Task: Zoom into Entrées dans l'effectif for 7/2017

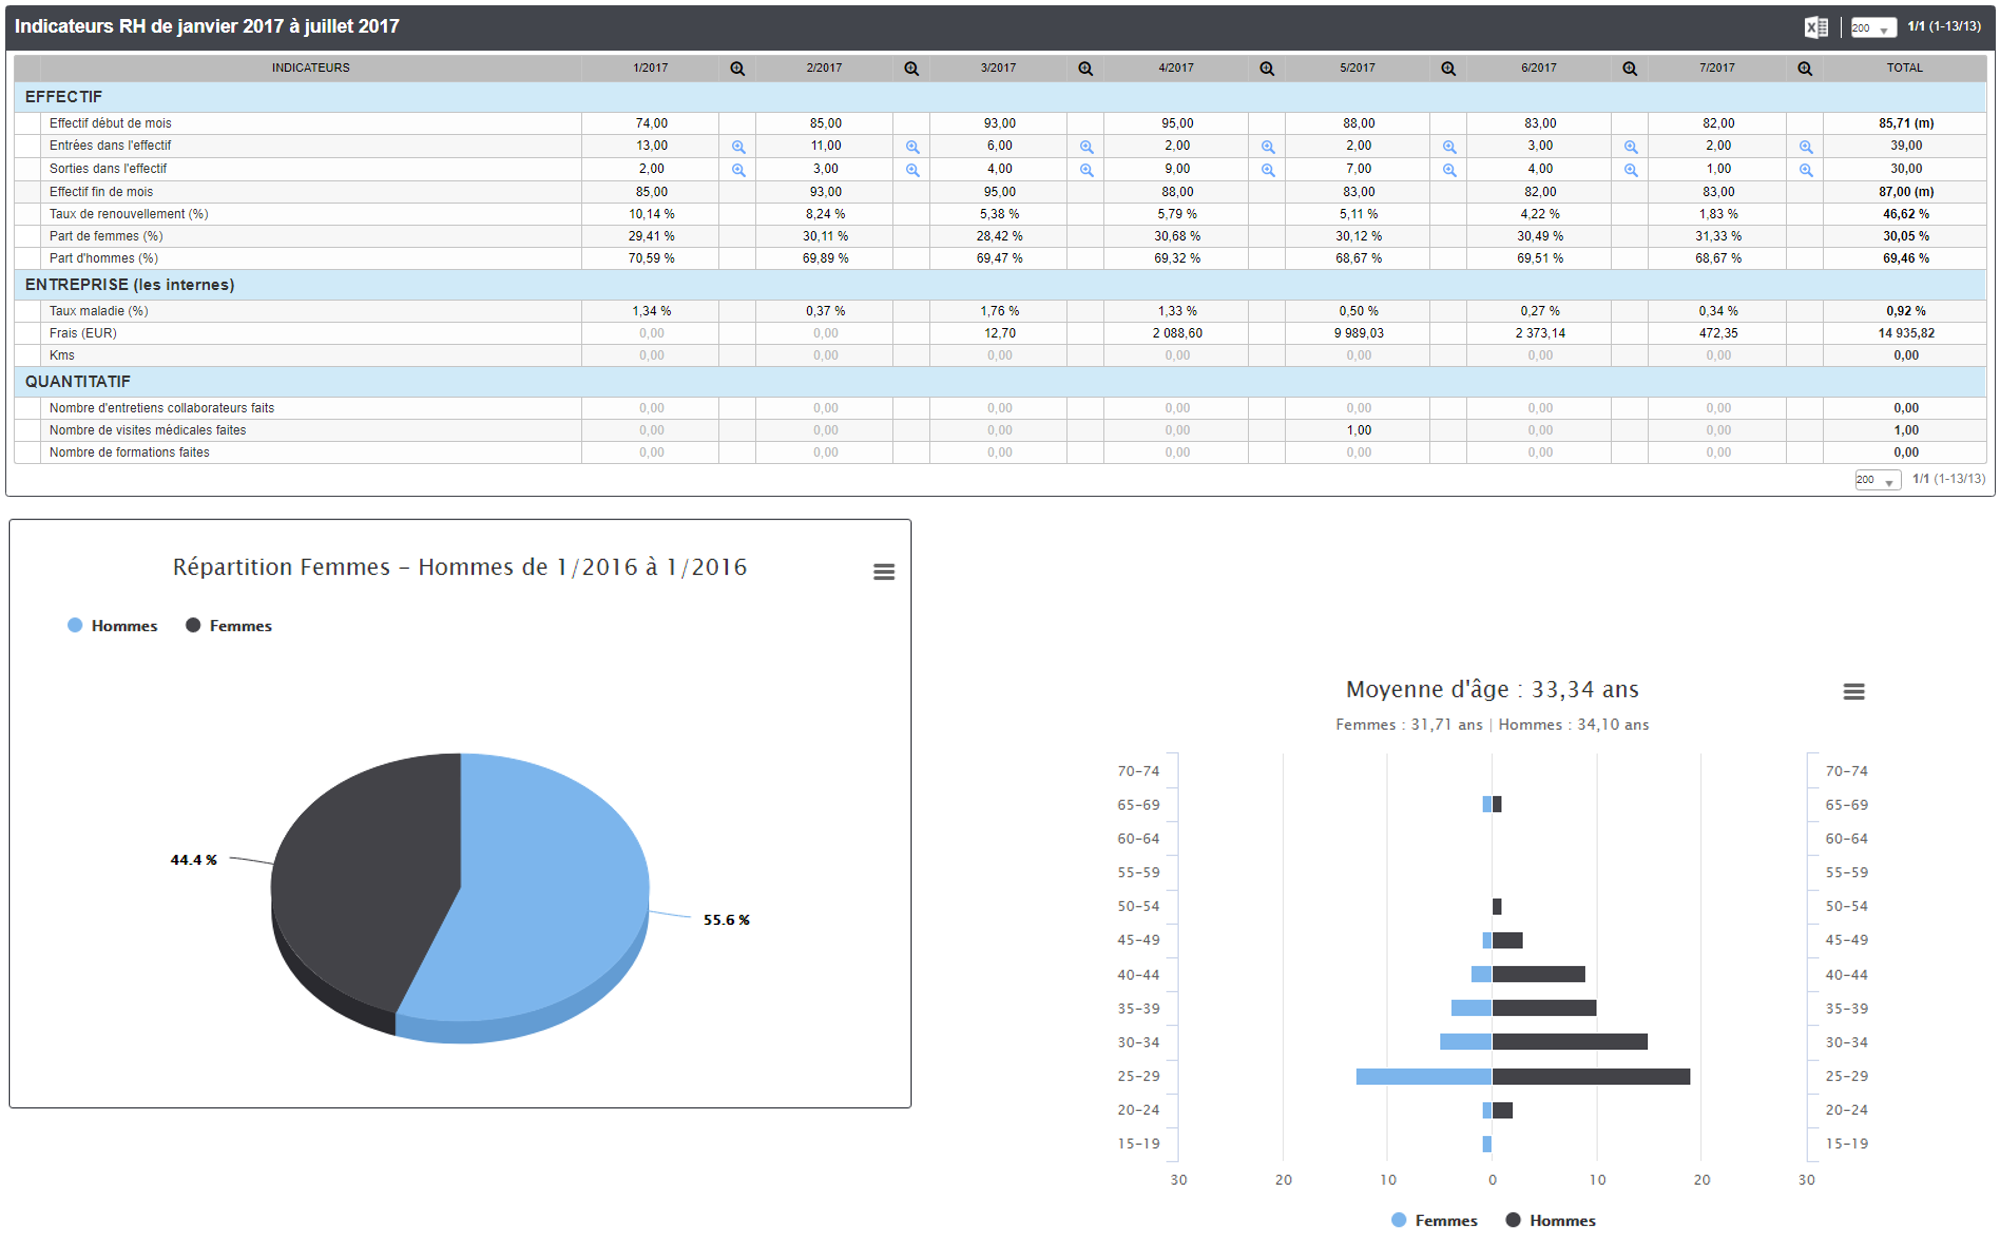Action: point(1805,147)
